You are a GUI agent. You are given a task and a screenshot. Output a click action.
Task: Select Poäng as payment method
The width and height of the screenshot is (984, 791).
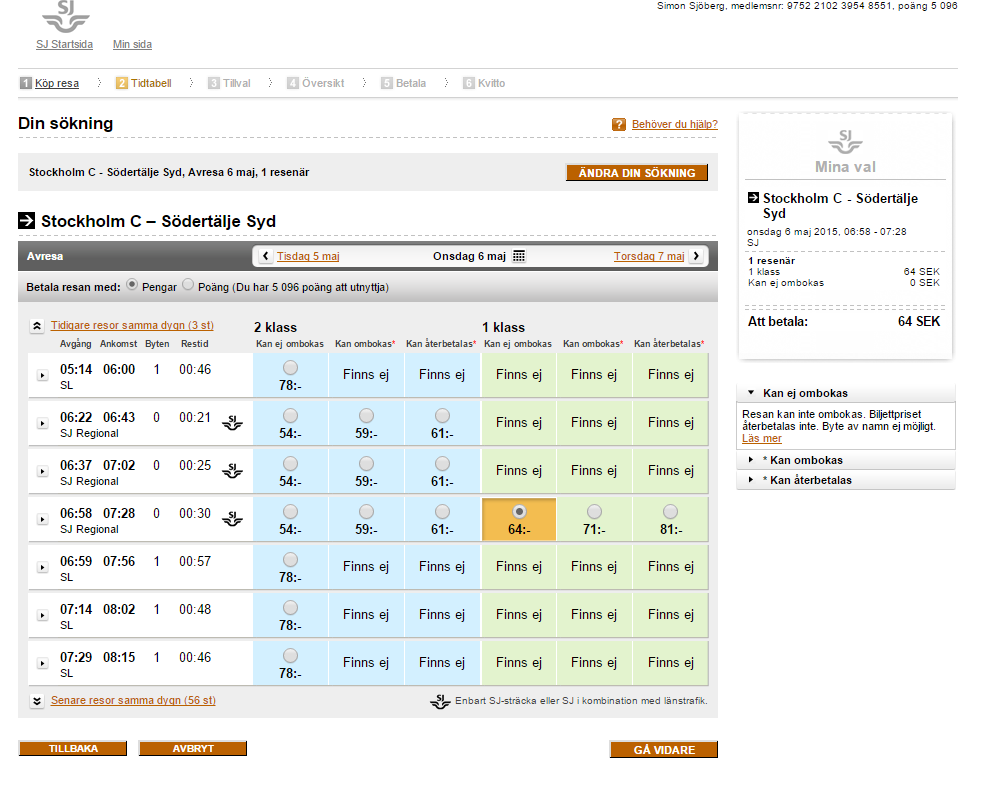coord(188,286)
